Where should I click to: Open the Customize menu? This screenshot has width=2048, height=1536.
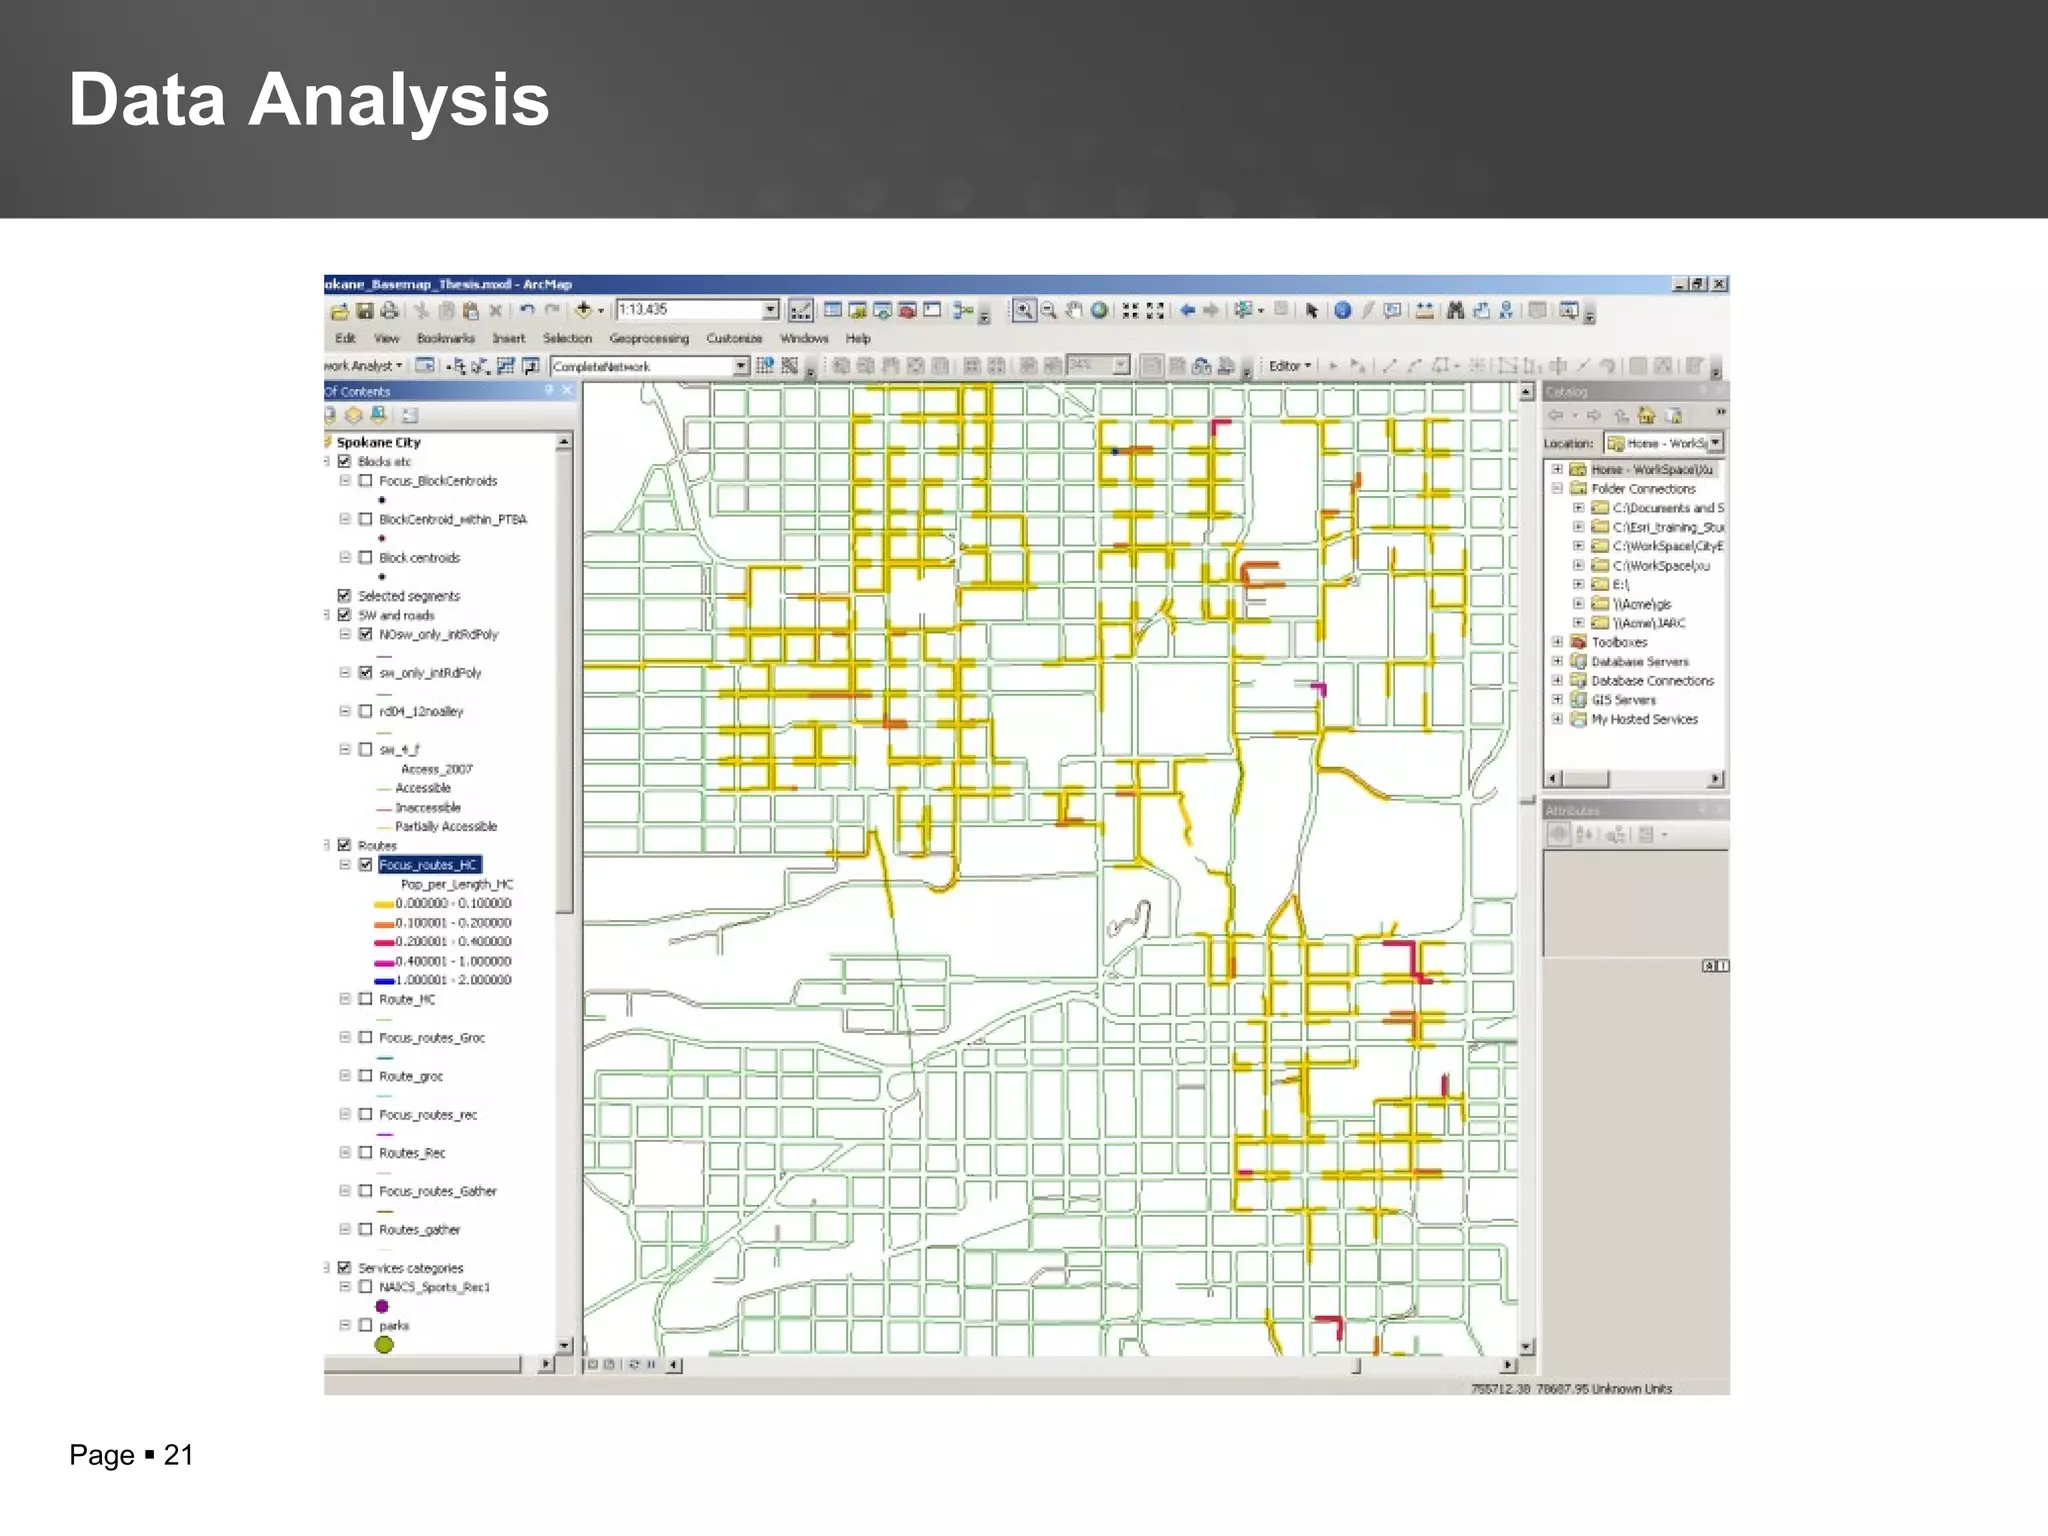coord(734,339)
